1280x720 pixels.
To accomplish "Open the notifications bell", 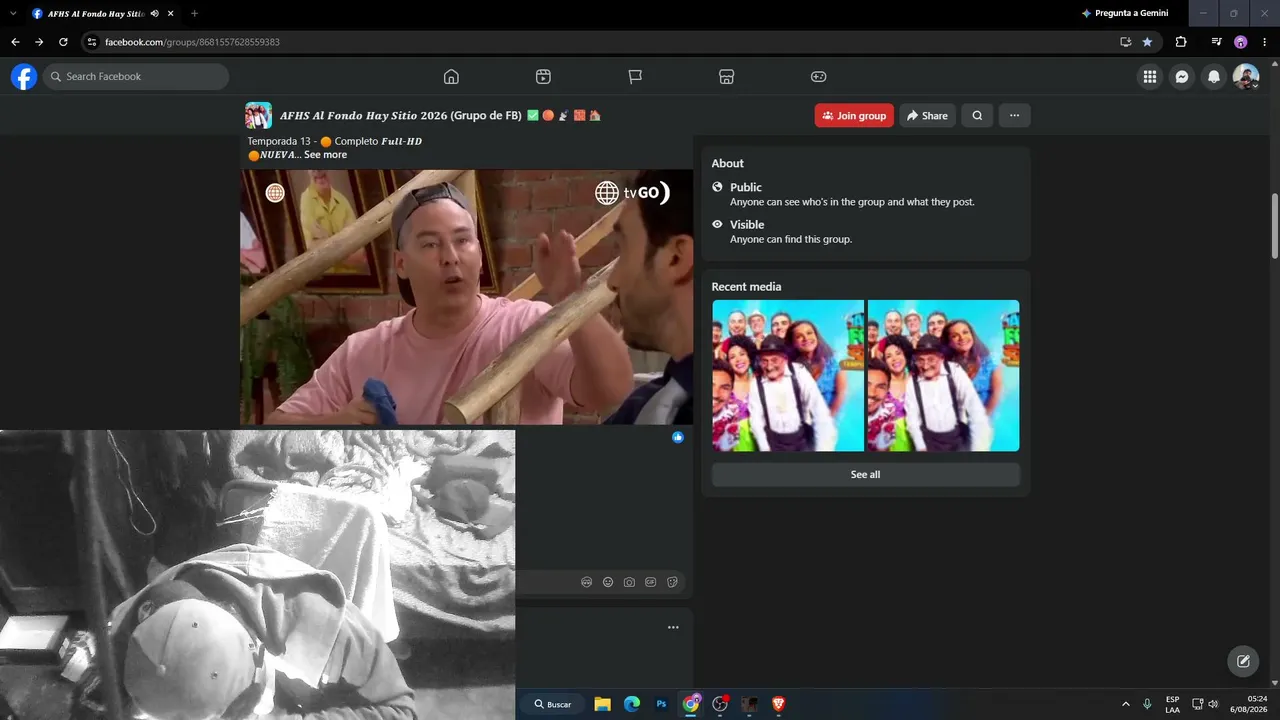I will tap(1214, 77).
